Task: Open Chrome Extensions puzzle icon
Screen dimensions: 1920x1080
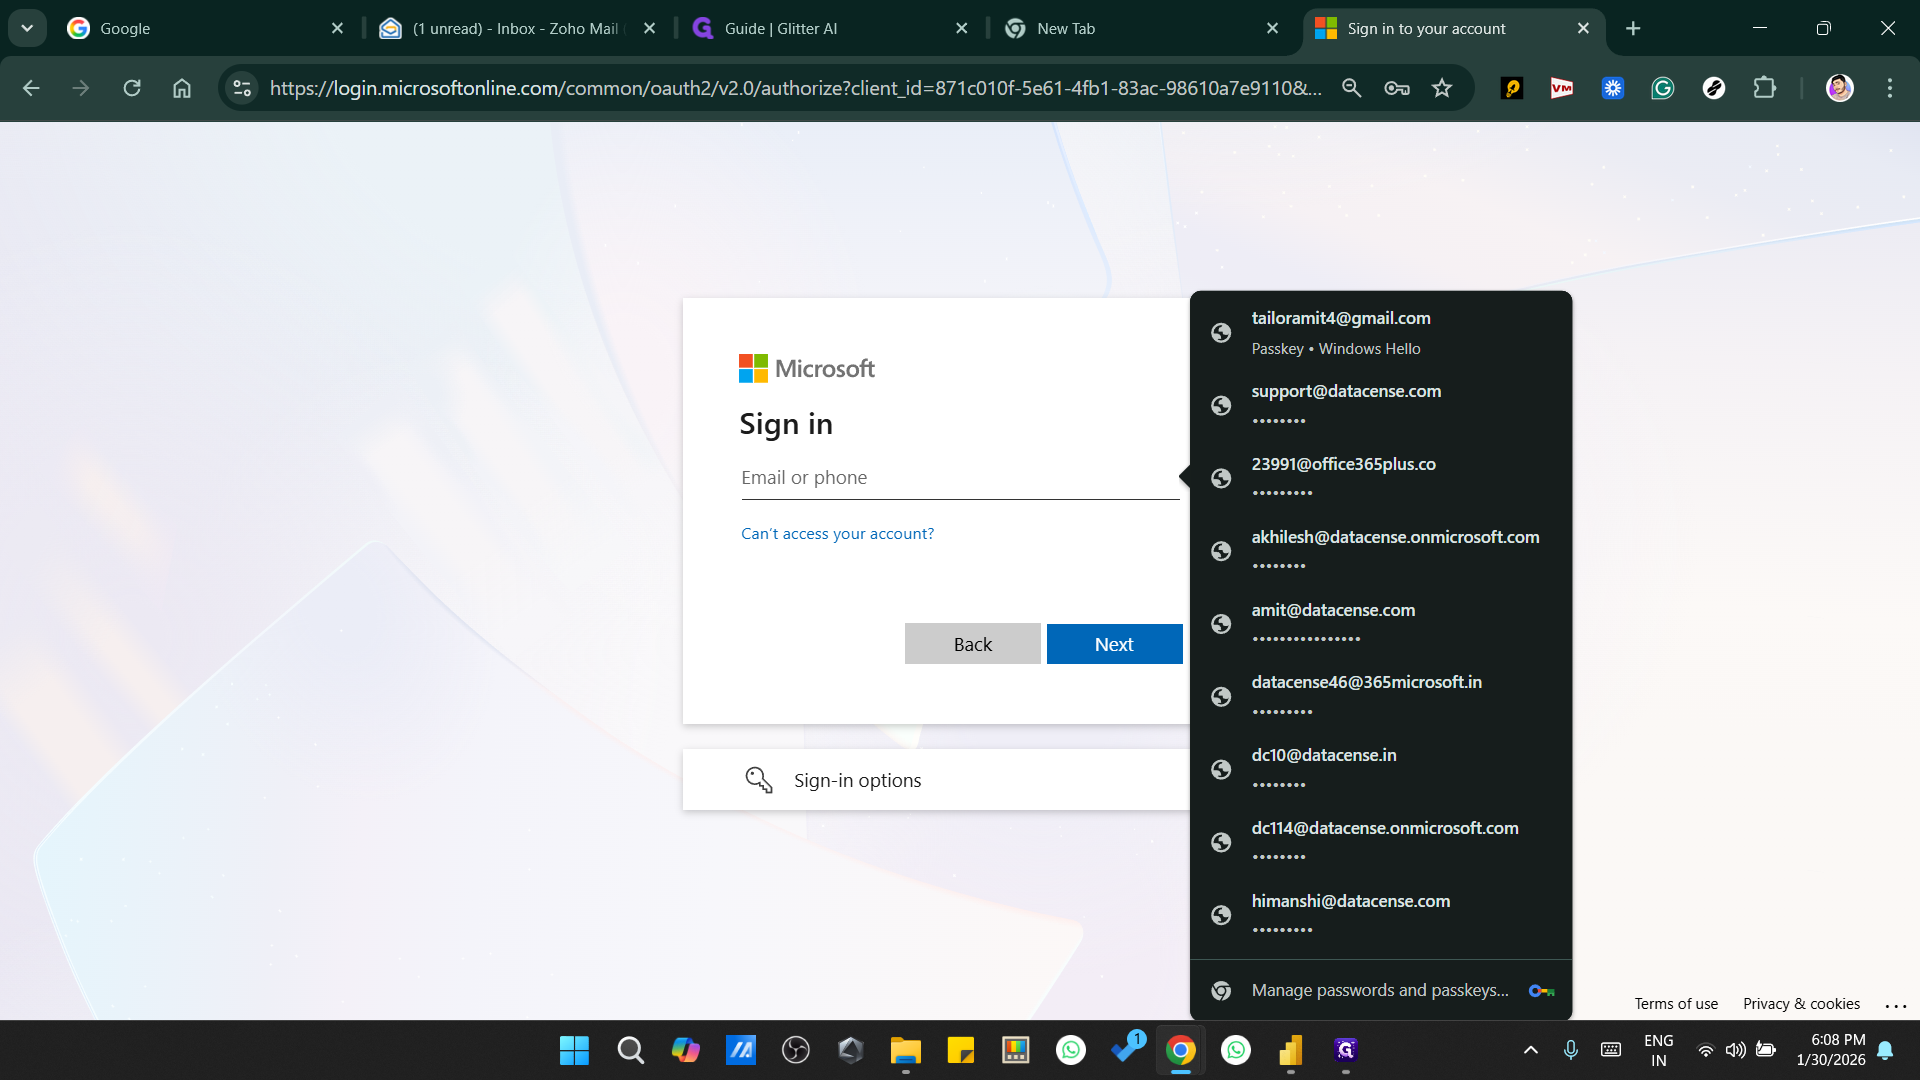Action: click(x=1764, y=88)
